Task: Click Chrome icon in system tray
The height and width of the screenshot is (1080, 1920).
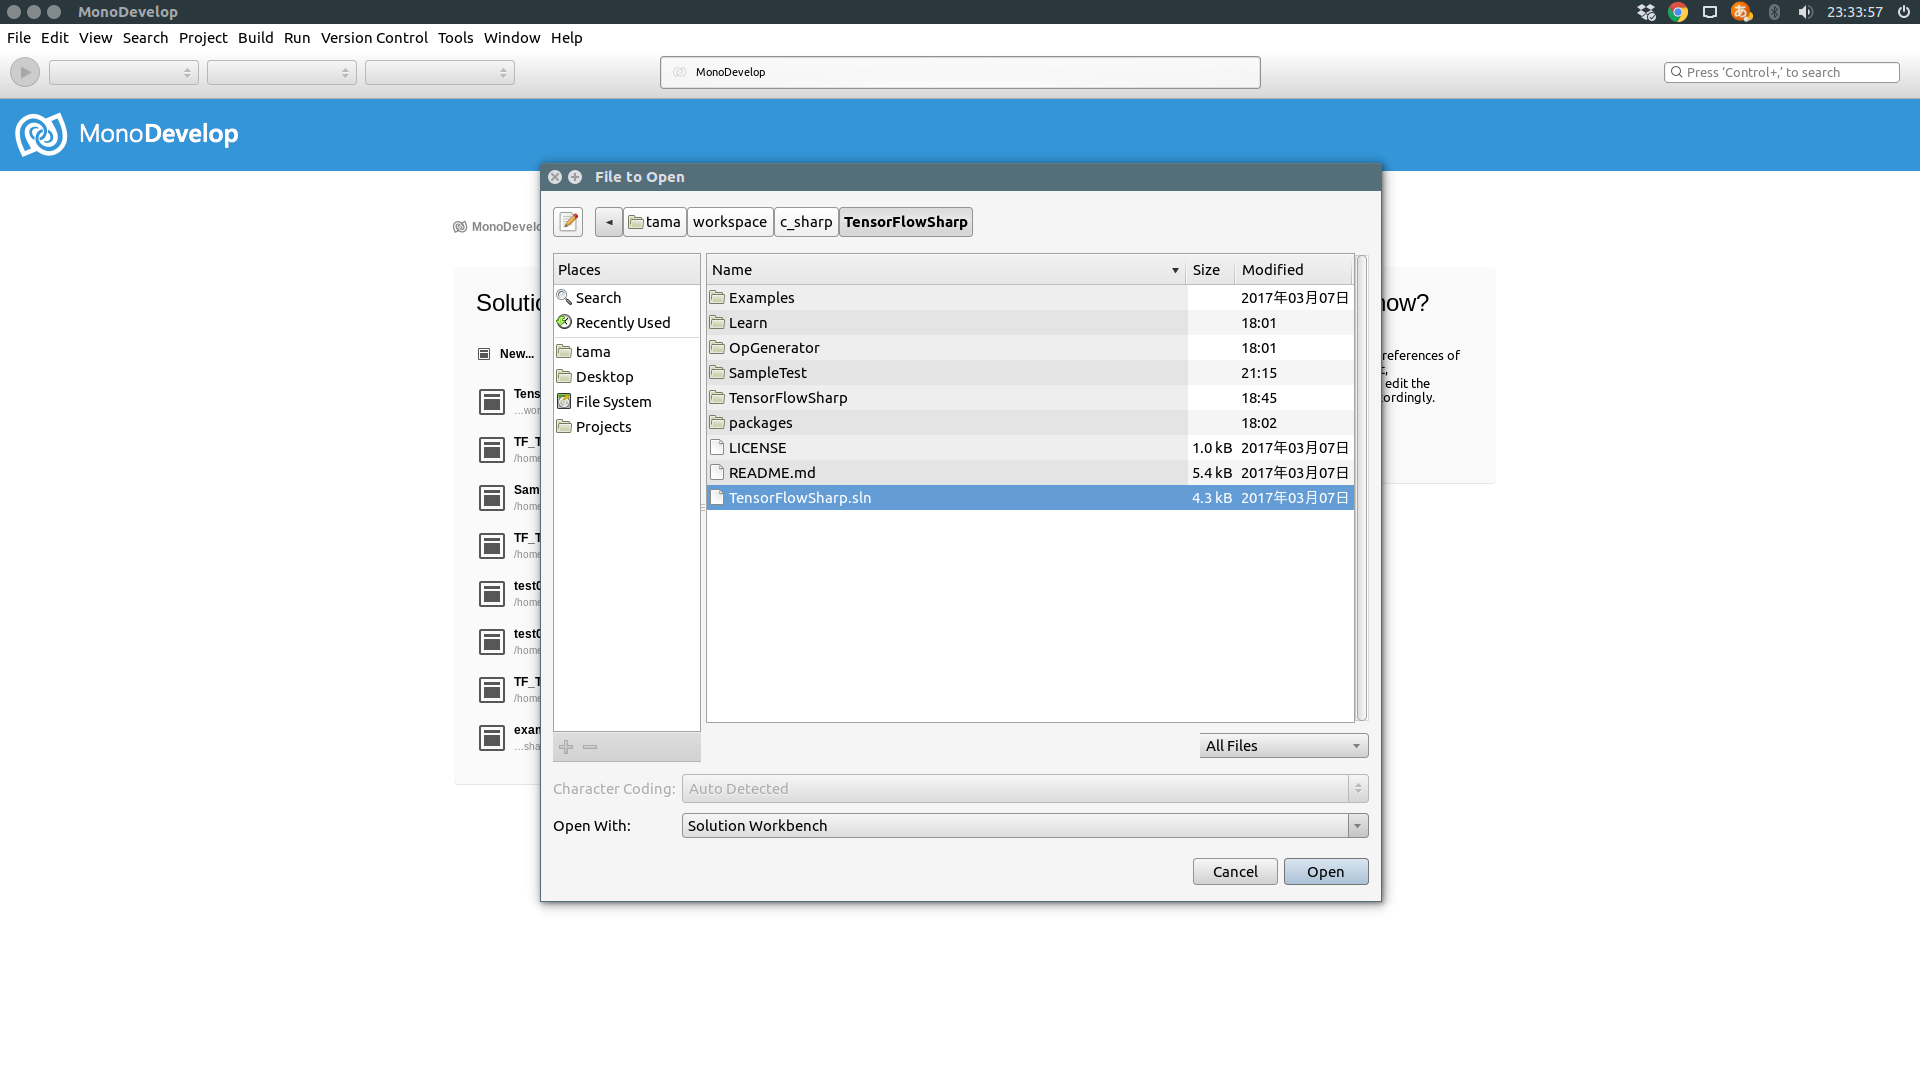Action: [1679, 12]
